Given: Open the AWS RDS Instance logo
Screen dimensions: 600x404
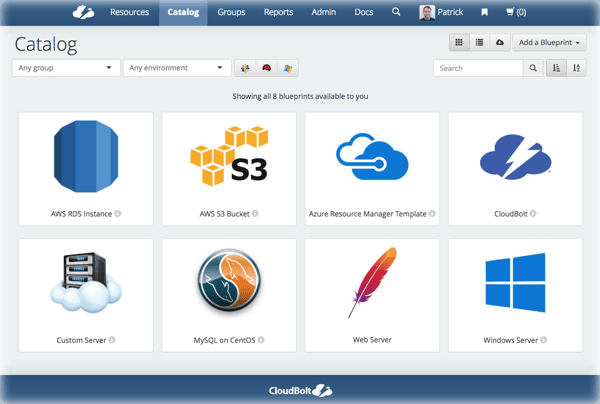Looking at the screenshot, I should [86, 156].
